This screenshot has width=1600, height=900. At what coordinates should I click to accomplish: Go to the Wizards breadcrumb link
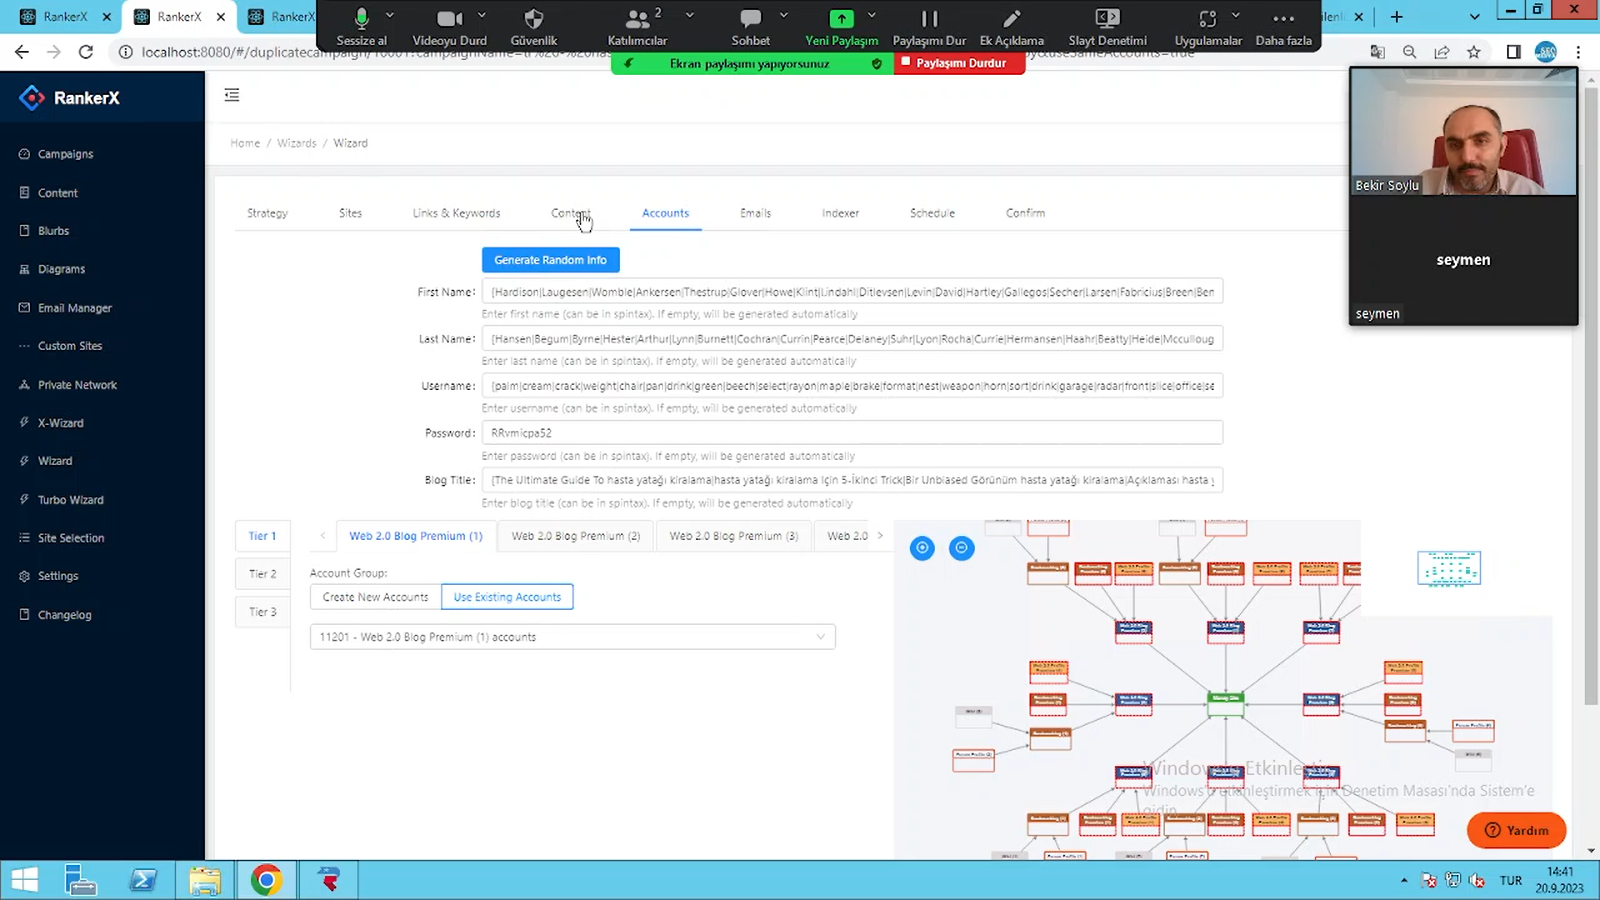pos(296,143)
